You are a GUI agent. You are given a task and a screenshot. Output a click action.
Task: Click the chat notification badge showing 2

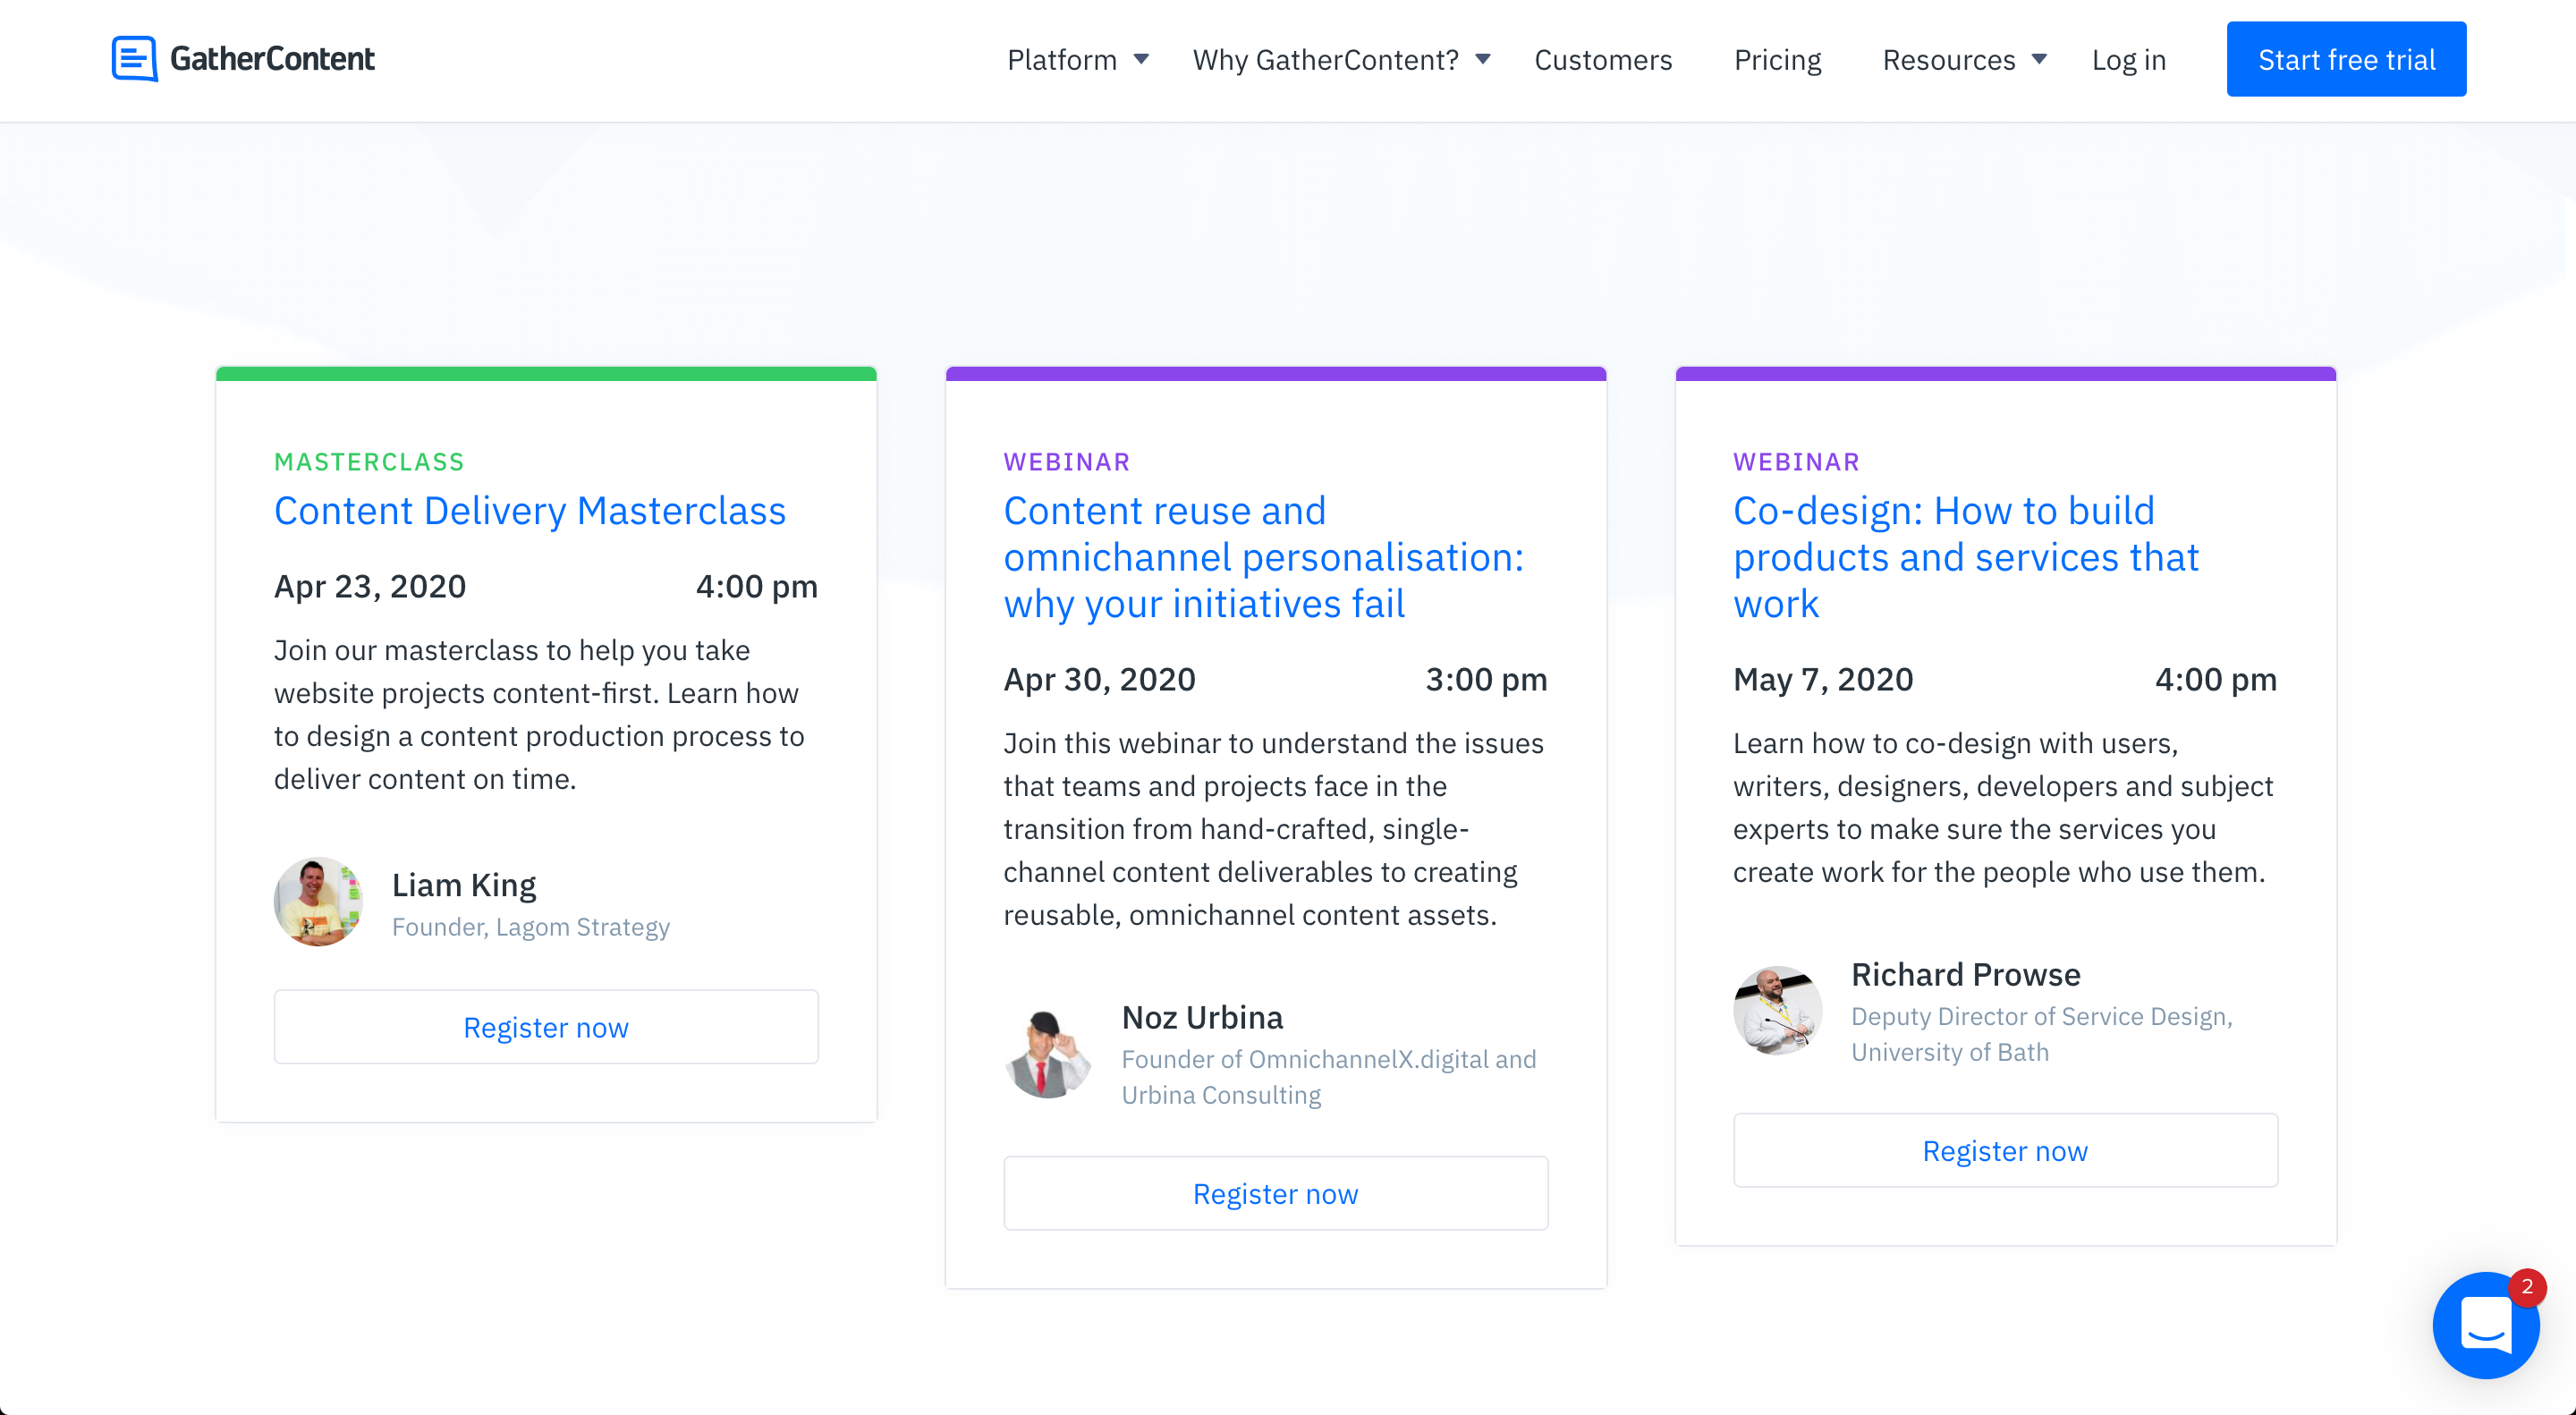pyautogui.click(x=2527, y=1288)
